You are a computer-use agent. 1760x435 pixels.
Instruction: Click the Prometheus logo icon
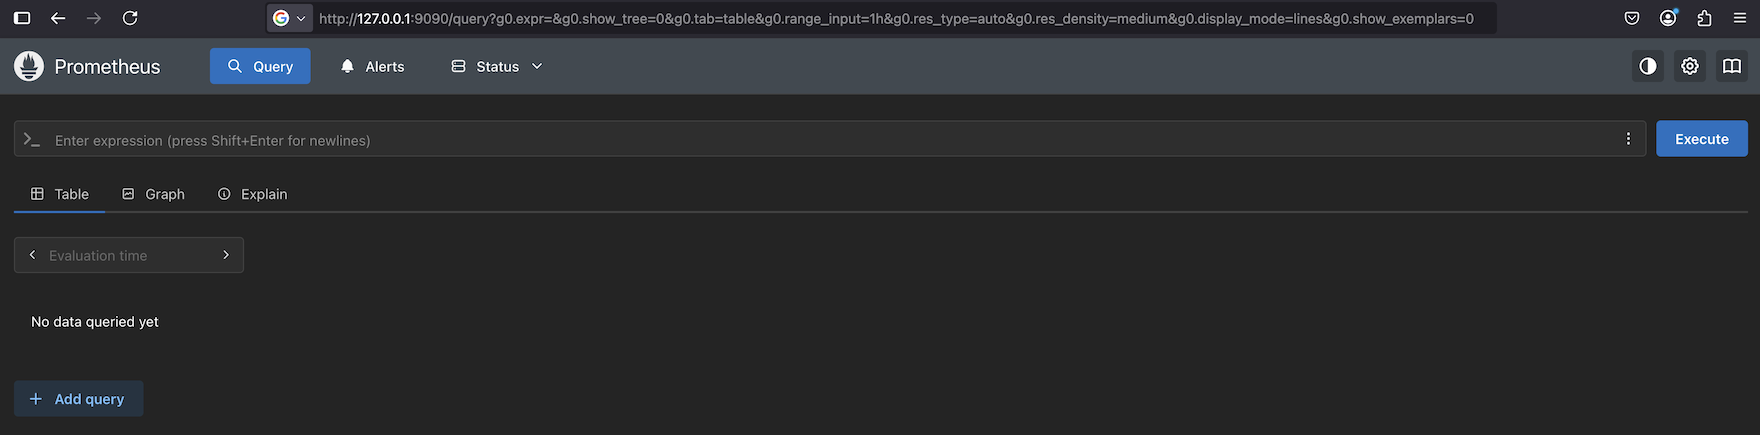29,66
